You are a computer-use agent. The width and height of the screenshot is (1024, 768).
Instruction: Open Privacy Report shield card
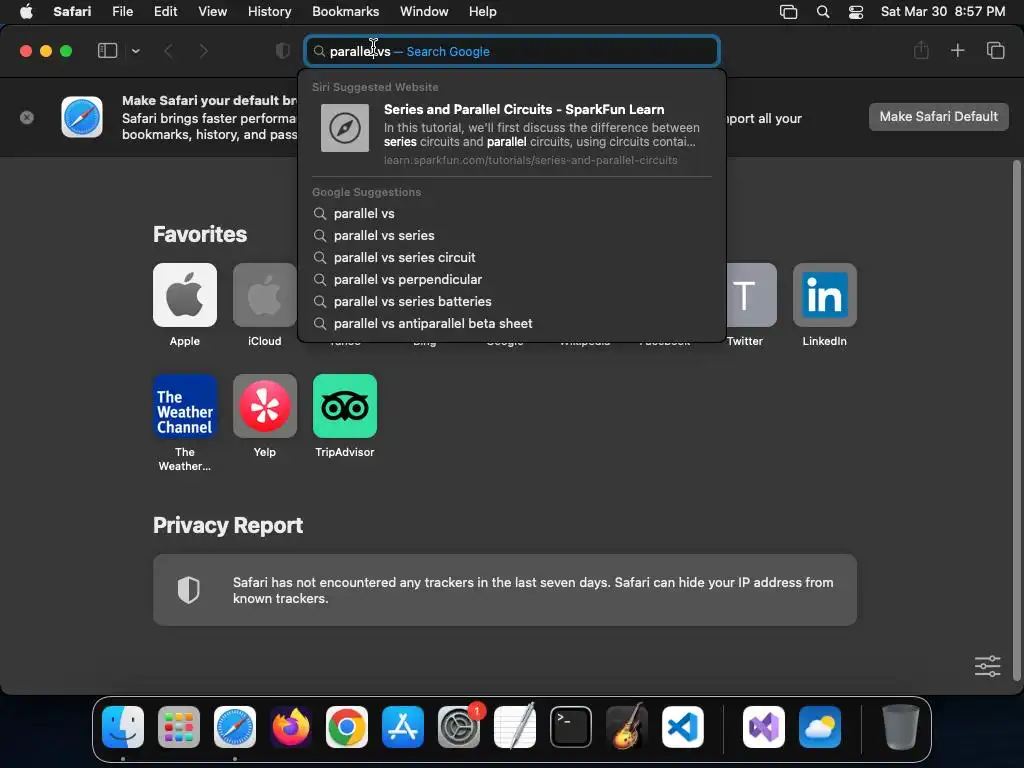(x=505, y=590)
